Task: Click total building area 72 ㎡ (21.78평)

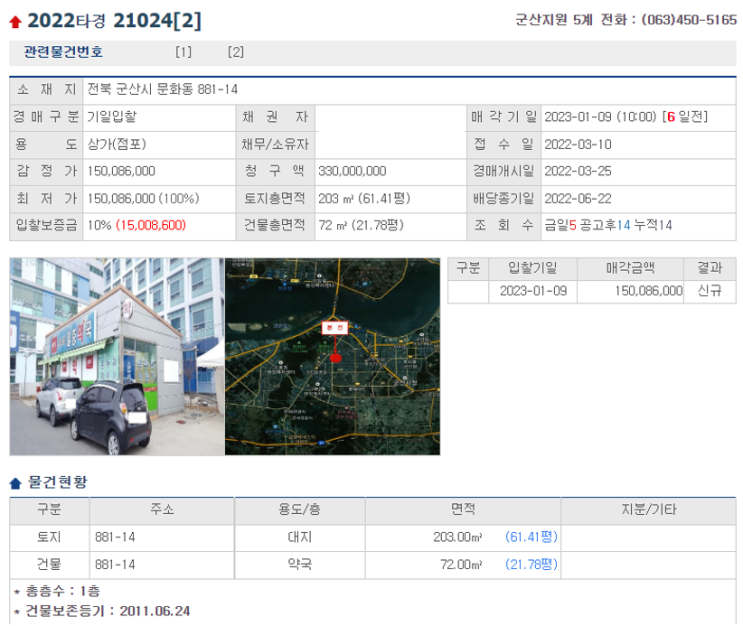Action: [361, 225]
